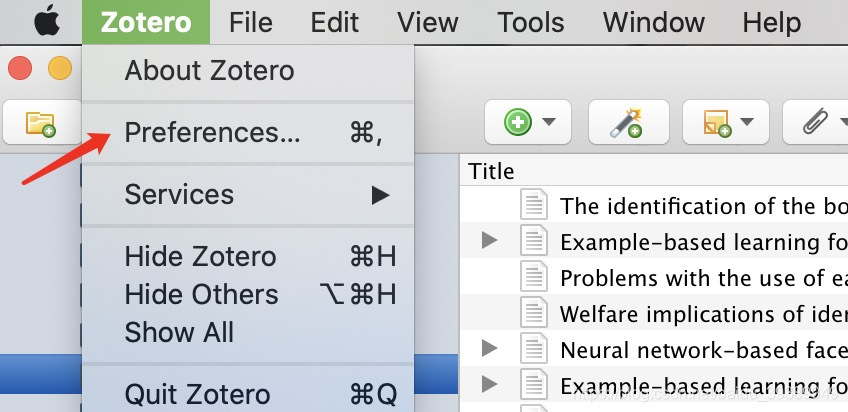848x412 pixels.
Task: Open the Tools menu in menu bar
Action: (531, 22)
